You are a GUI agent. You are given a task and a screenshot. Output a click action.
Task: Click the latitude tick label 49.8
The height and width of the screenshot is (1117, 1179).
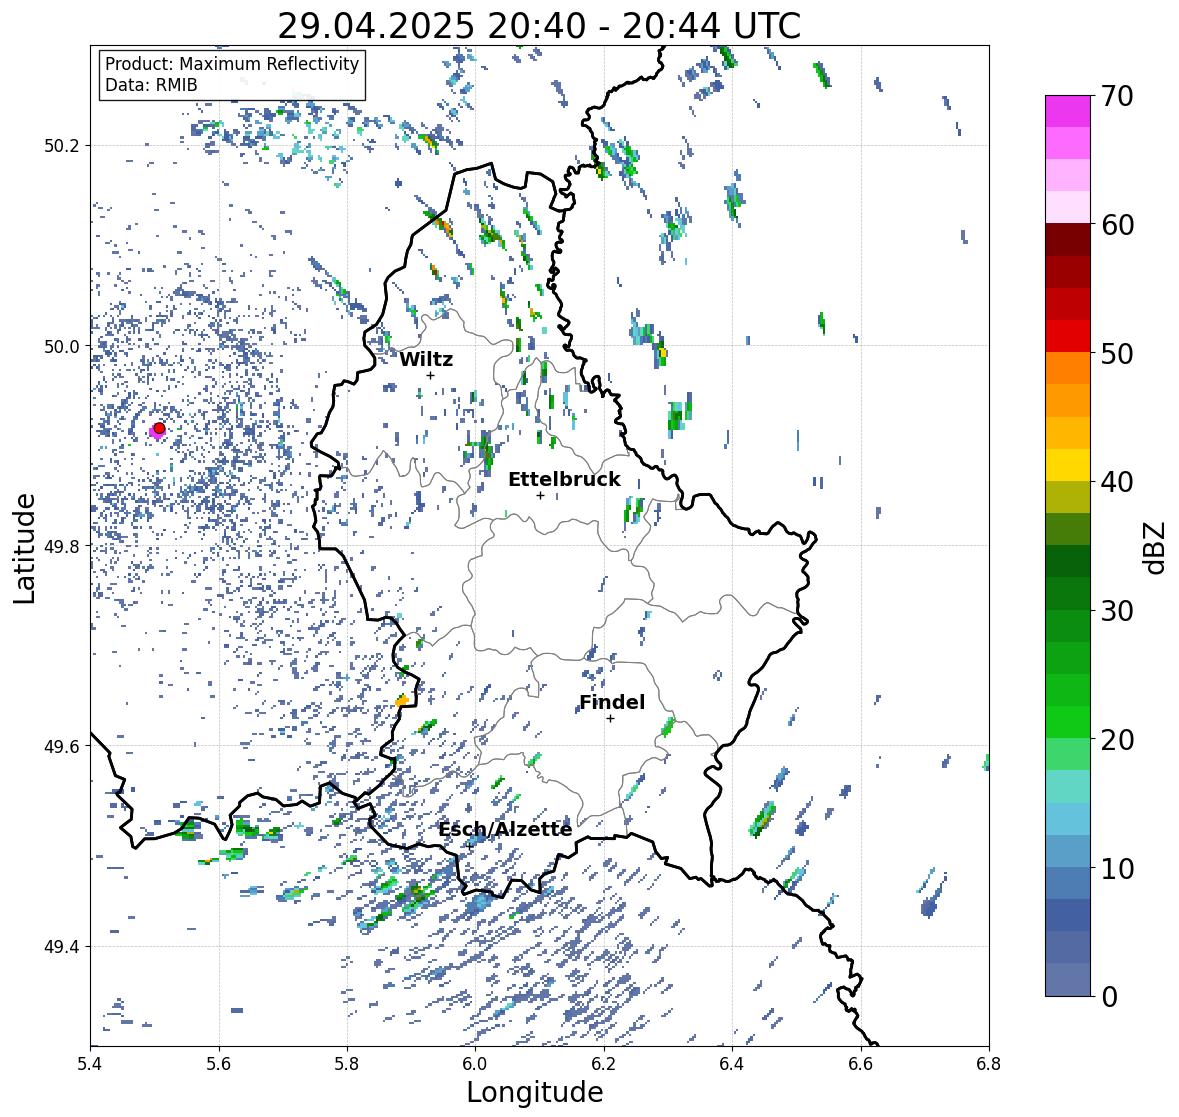[x=62, y=546]
